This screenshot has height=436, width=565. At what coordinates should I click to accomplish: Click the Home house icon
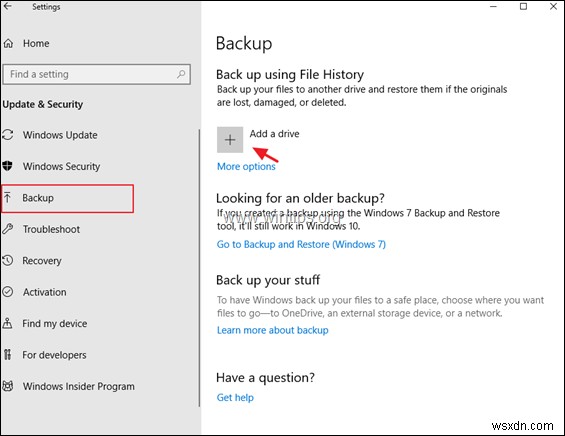(x=8, y=44)
